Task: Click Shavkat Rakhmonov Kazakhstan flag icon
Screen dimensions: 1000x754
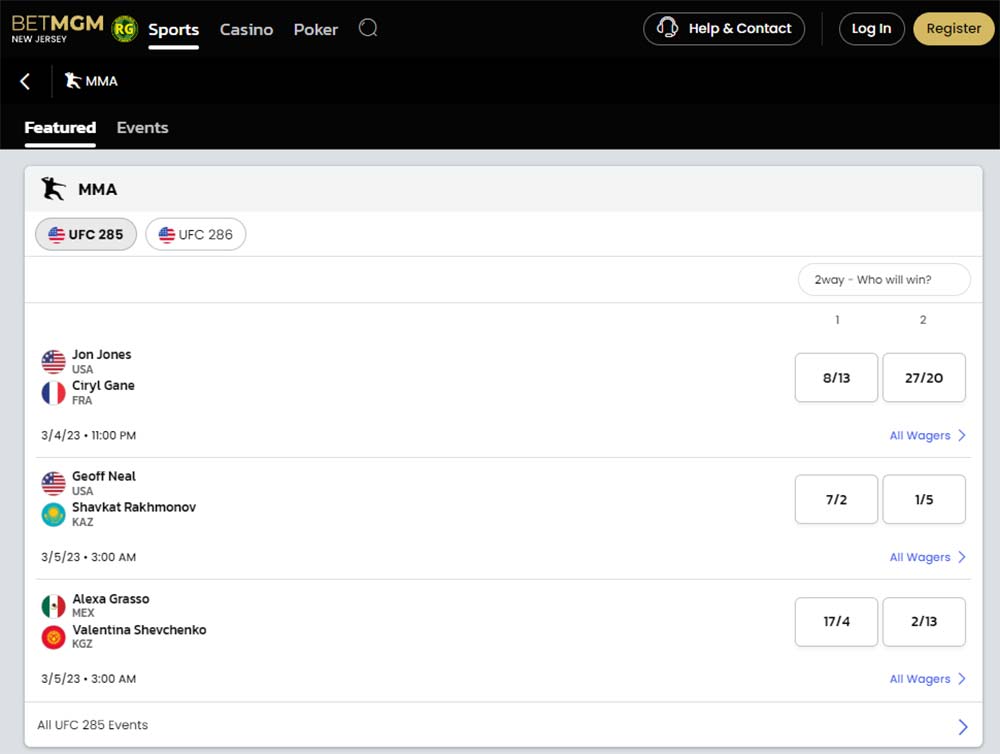Action: 54,515
